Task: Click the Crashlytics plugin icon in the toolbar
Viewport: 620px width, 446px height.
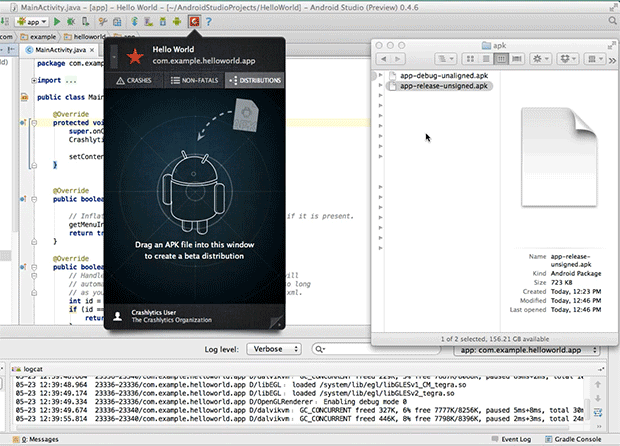Action: click(196, 20)
